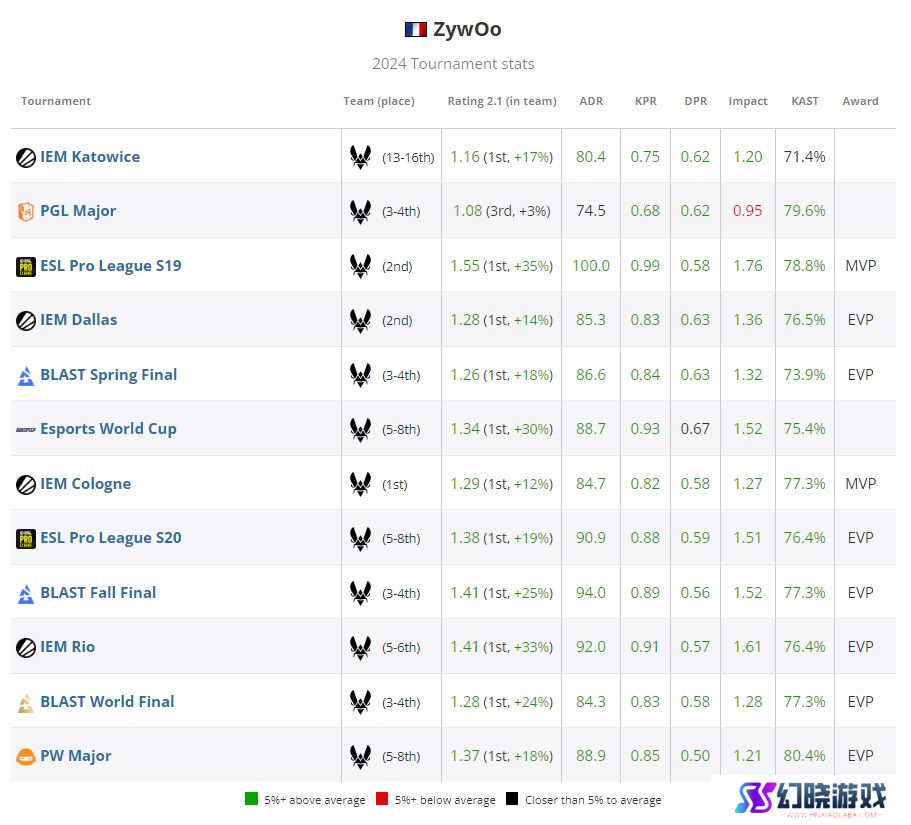Screen dimensions: 911x825
Task: Click the MVP award in ESL Pro League S19 row
Action: 860,266
